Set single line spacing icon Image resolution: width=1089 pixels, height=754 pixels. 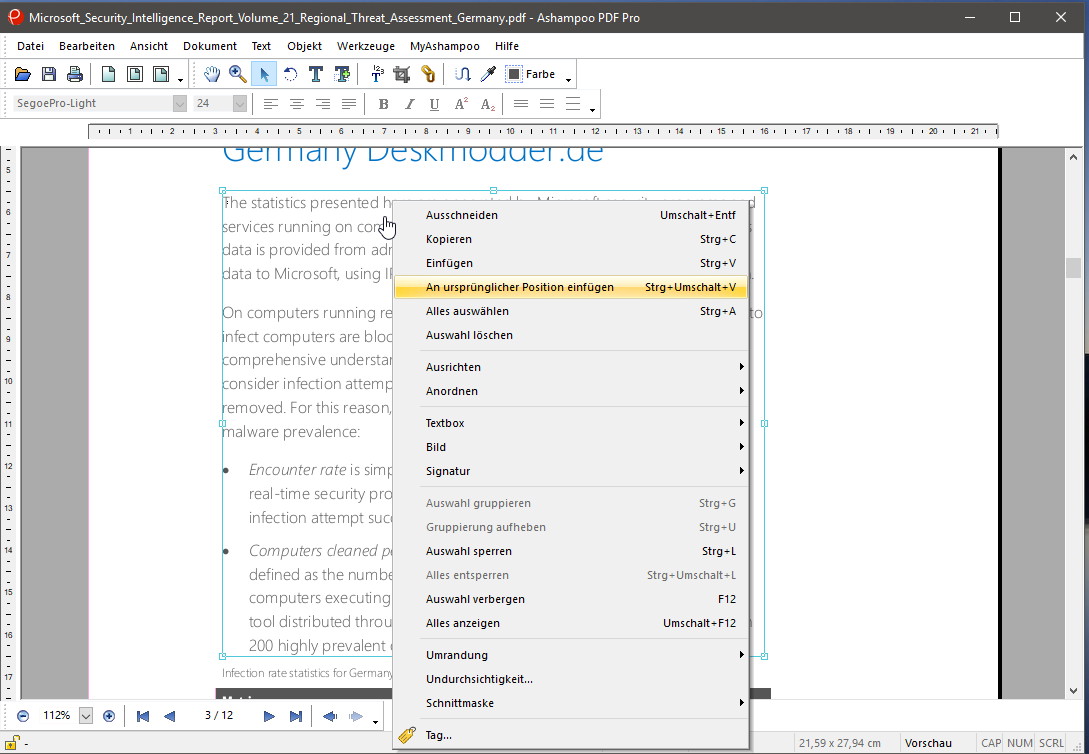point(521,104)
